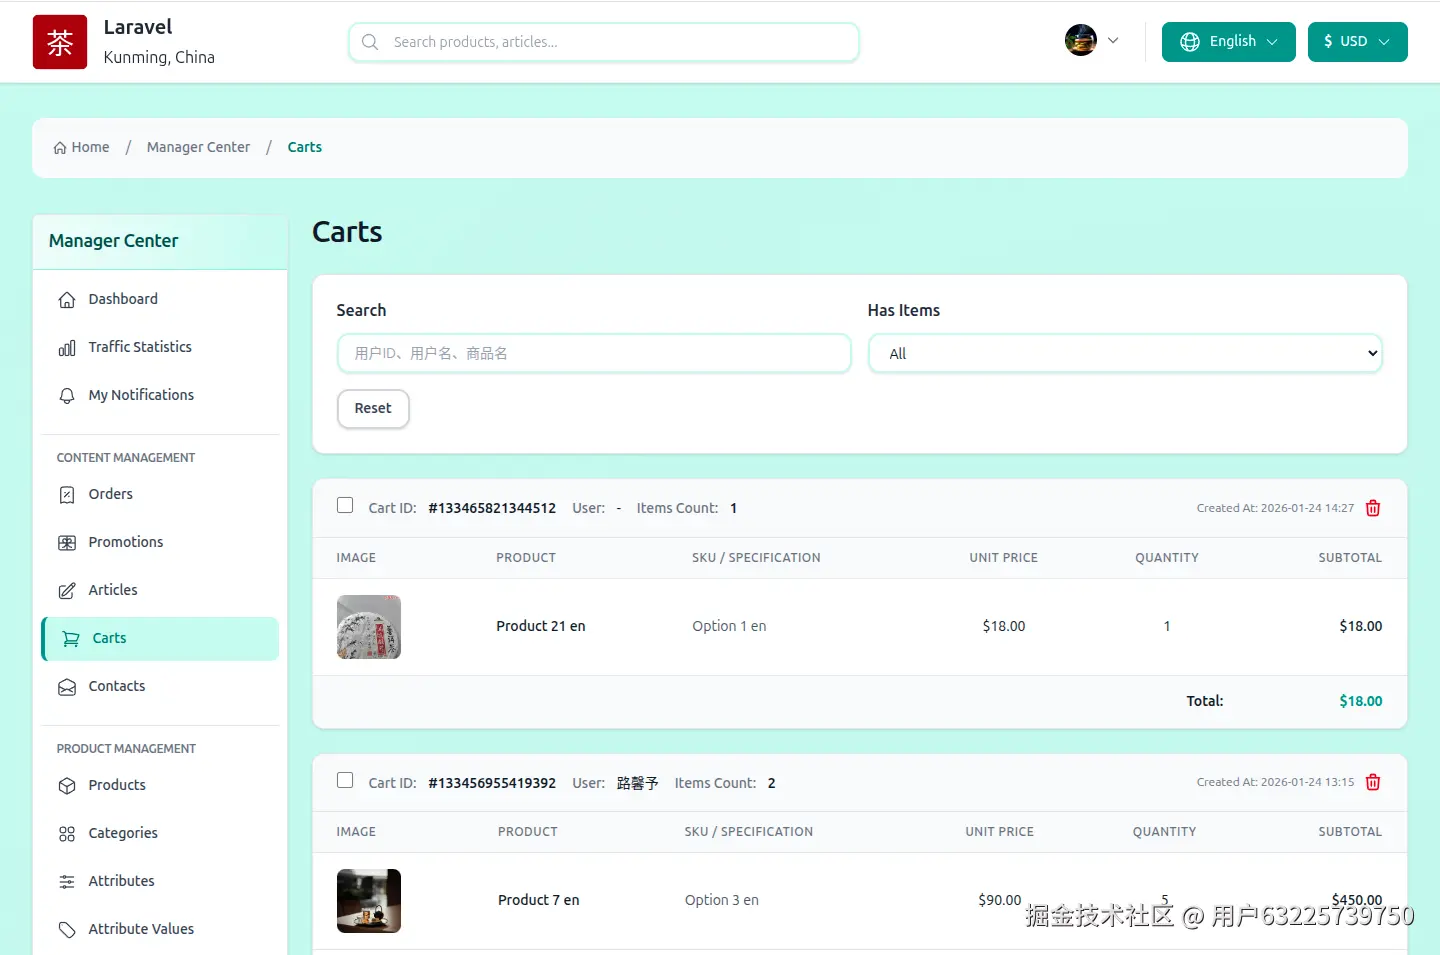Click the My Notifications bell icon
This screenshot has height=955, width=1440.
click(67, 396)
